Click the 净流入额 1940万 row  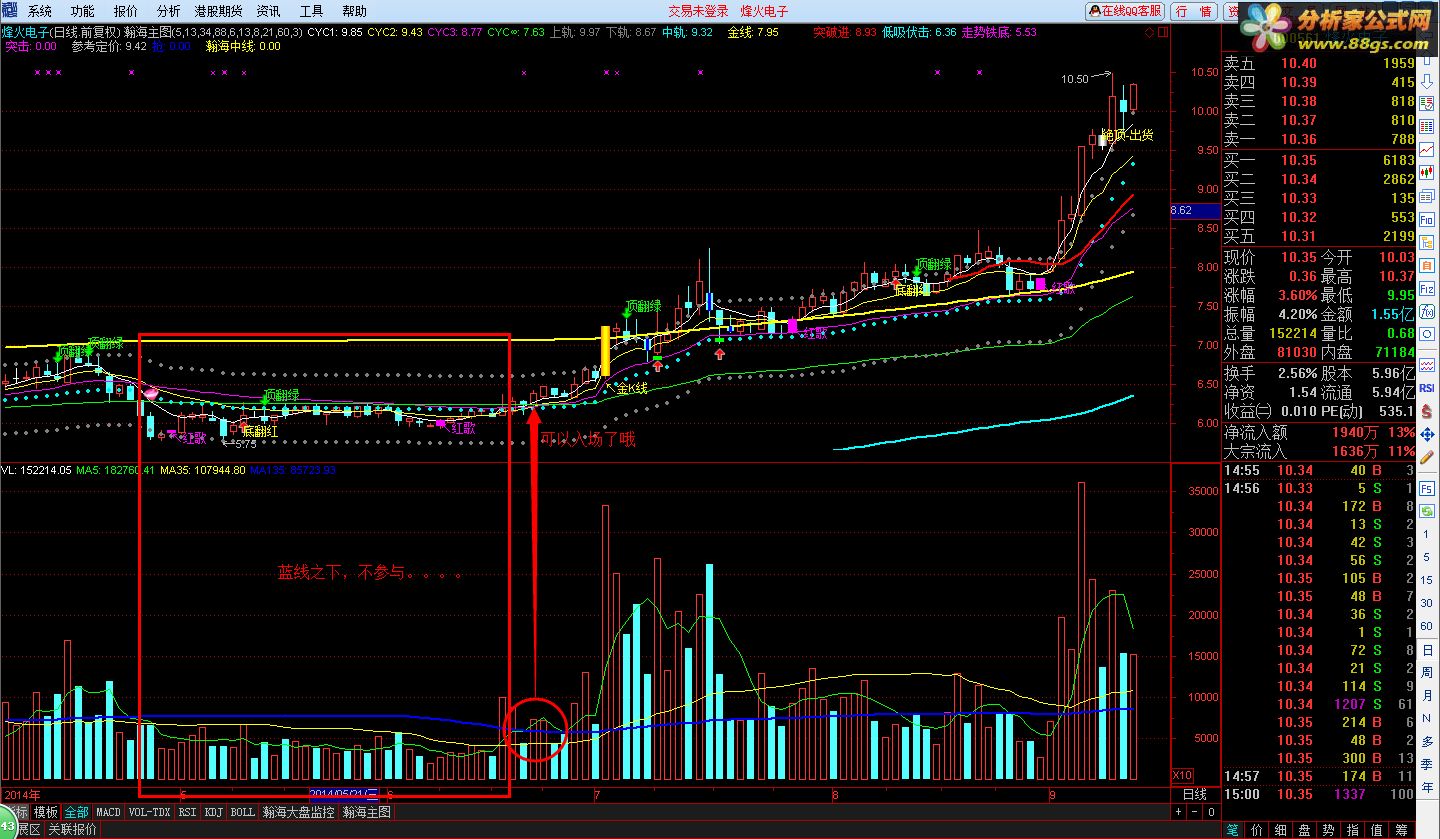click(x=1320, y=433)
